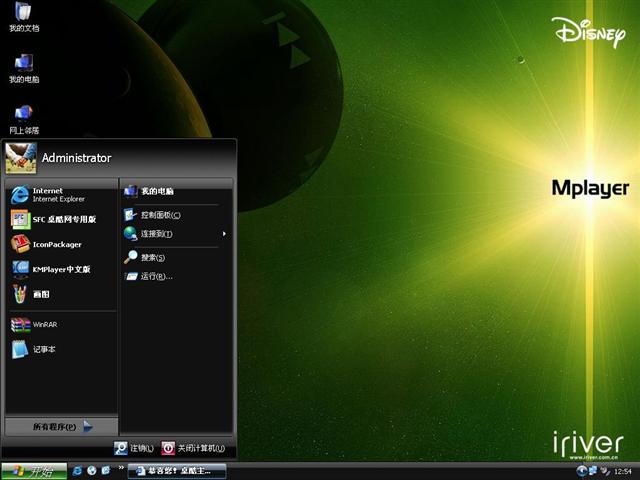Click the first round system tray icon
The height and width of the screenshot is (480, 640).
click(x=581, y=471)
